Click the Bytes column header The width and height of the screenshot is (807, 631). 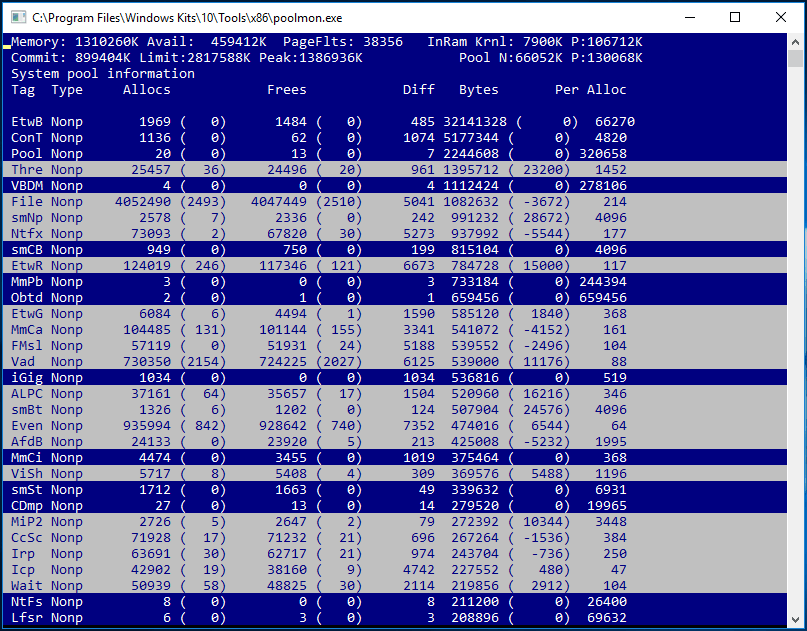point(478,90)
